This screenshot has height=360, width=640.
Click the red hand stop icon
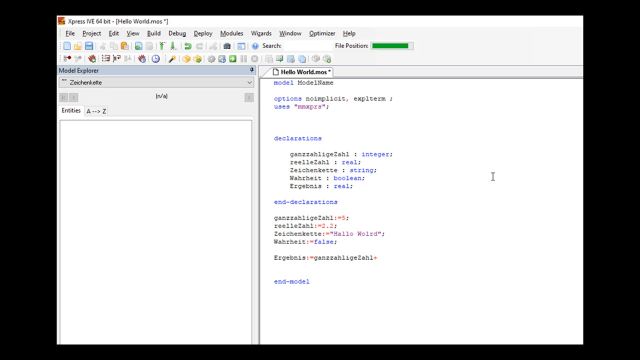[142, 59]
